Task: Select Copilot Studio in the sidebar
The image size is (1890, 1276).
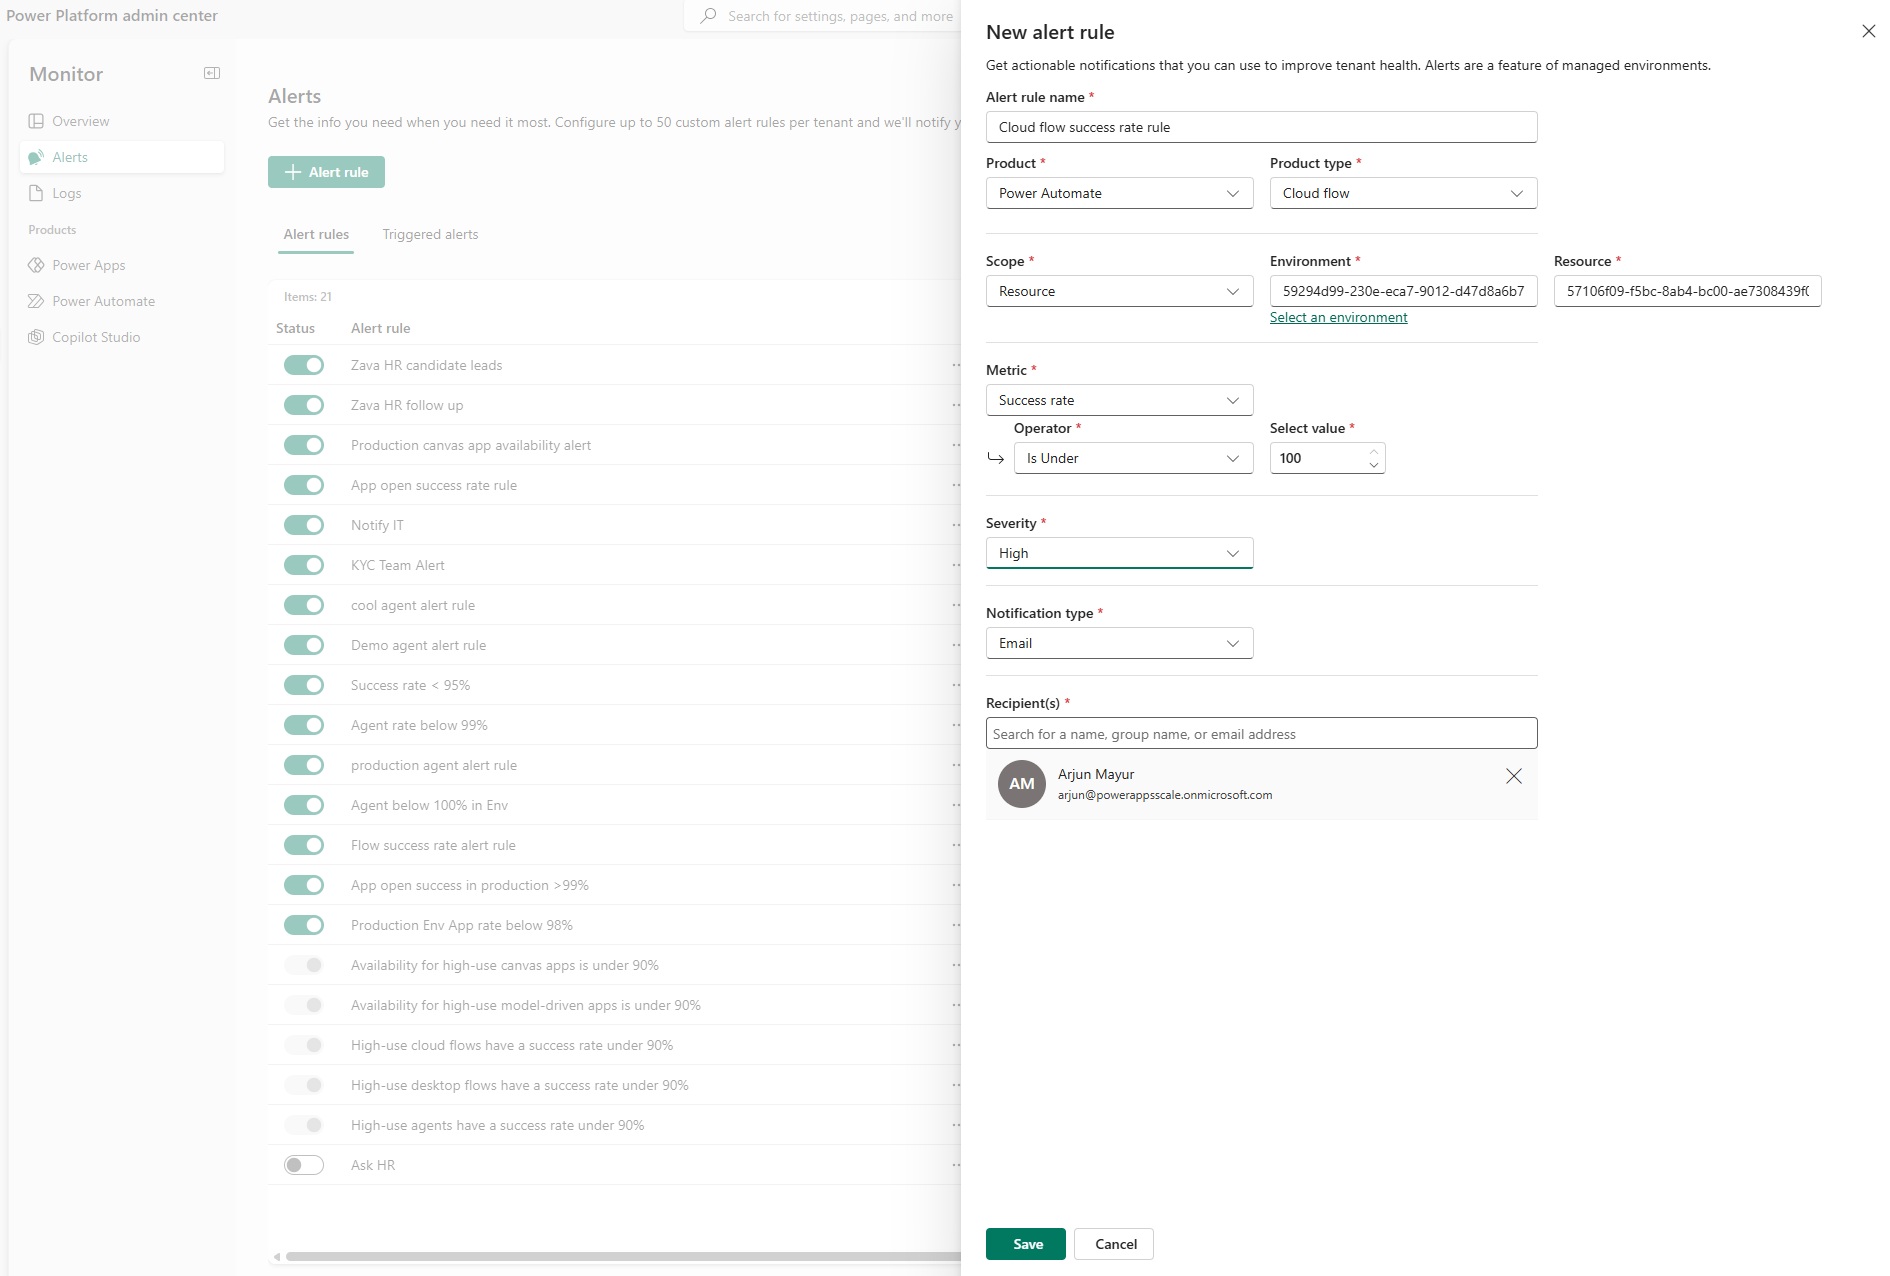Action: tap(96, 337)
